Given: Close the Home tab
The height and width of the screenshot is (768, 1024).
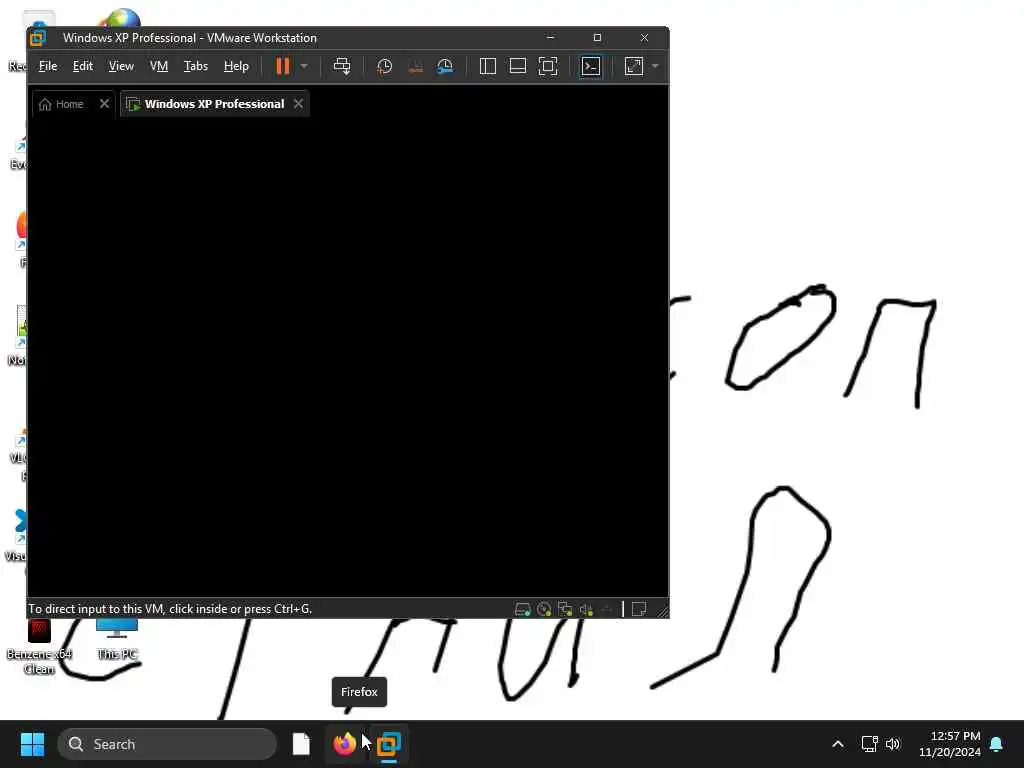Looking at the screenshot, I should tap(104, 103).
